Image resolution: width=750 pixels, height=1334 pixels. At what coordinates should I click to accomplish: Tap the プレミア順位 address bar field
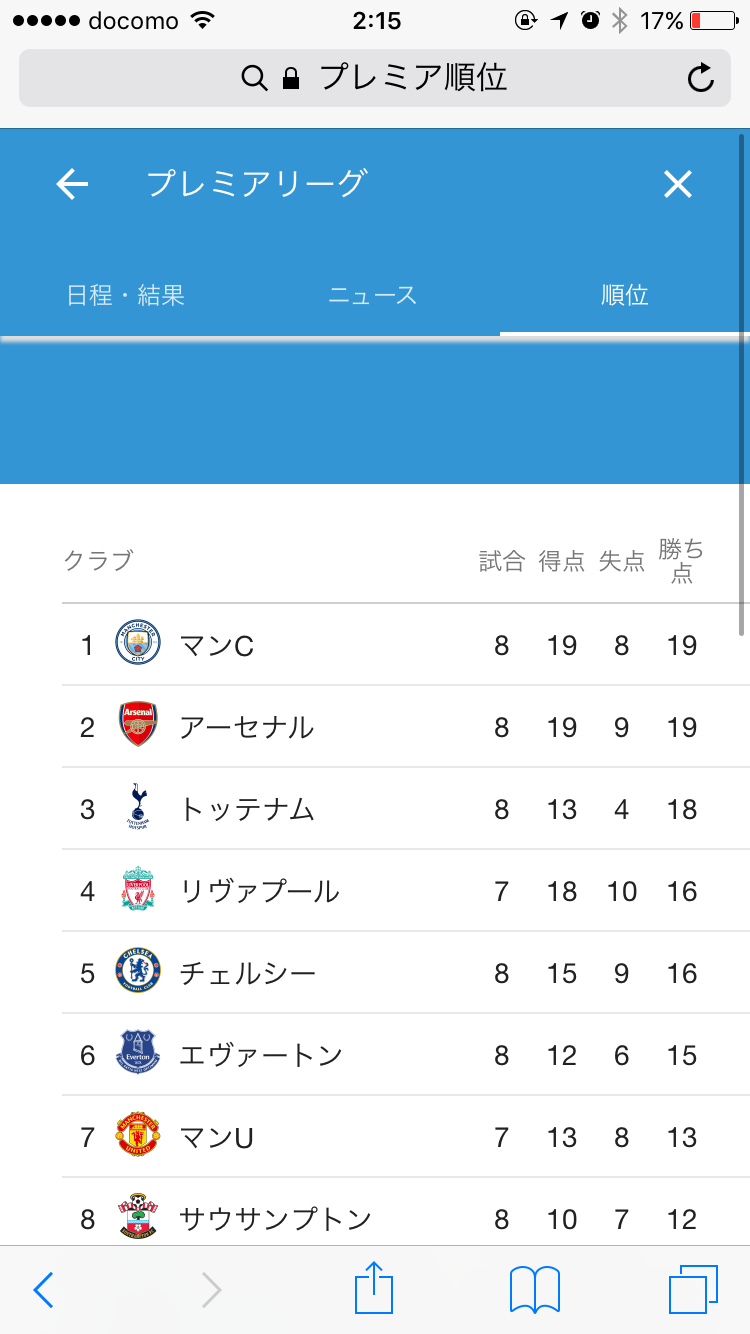click(375, 78)
